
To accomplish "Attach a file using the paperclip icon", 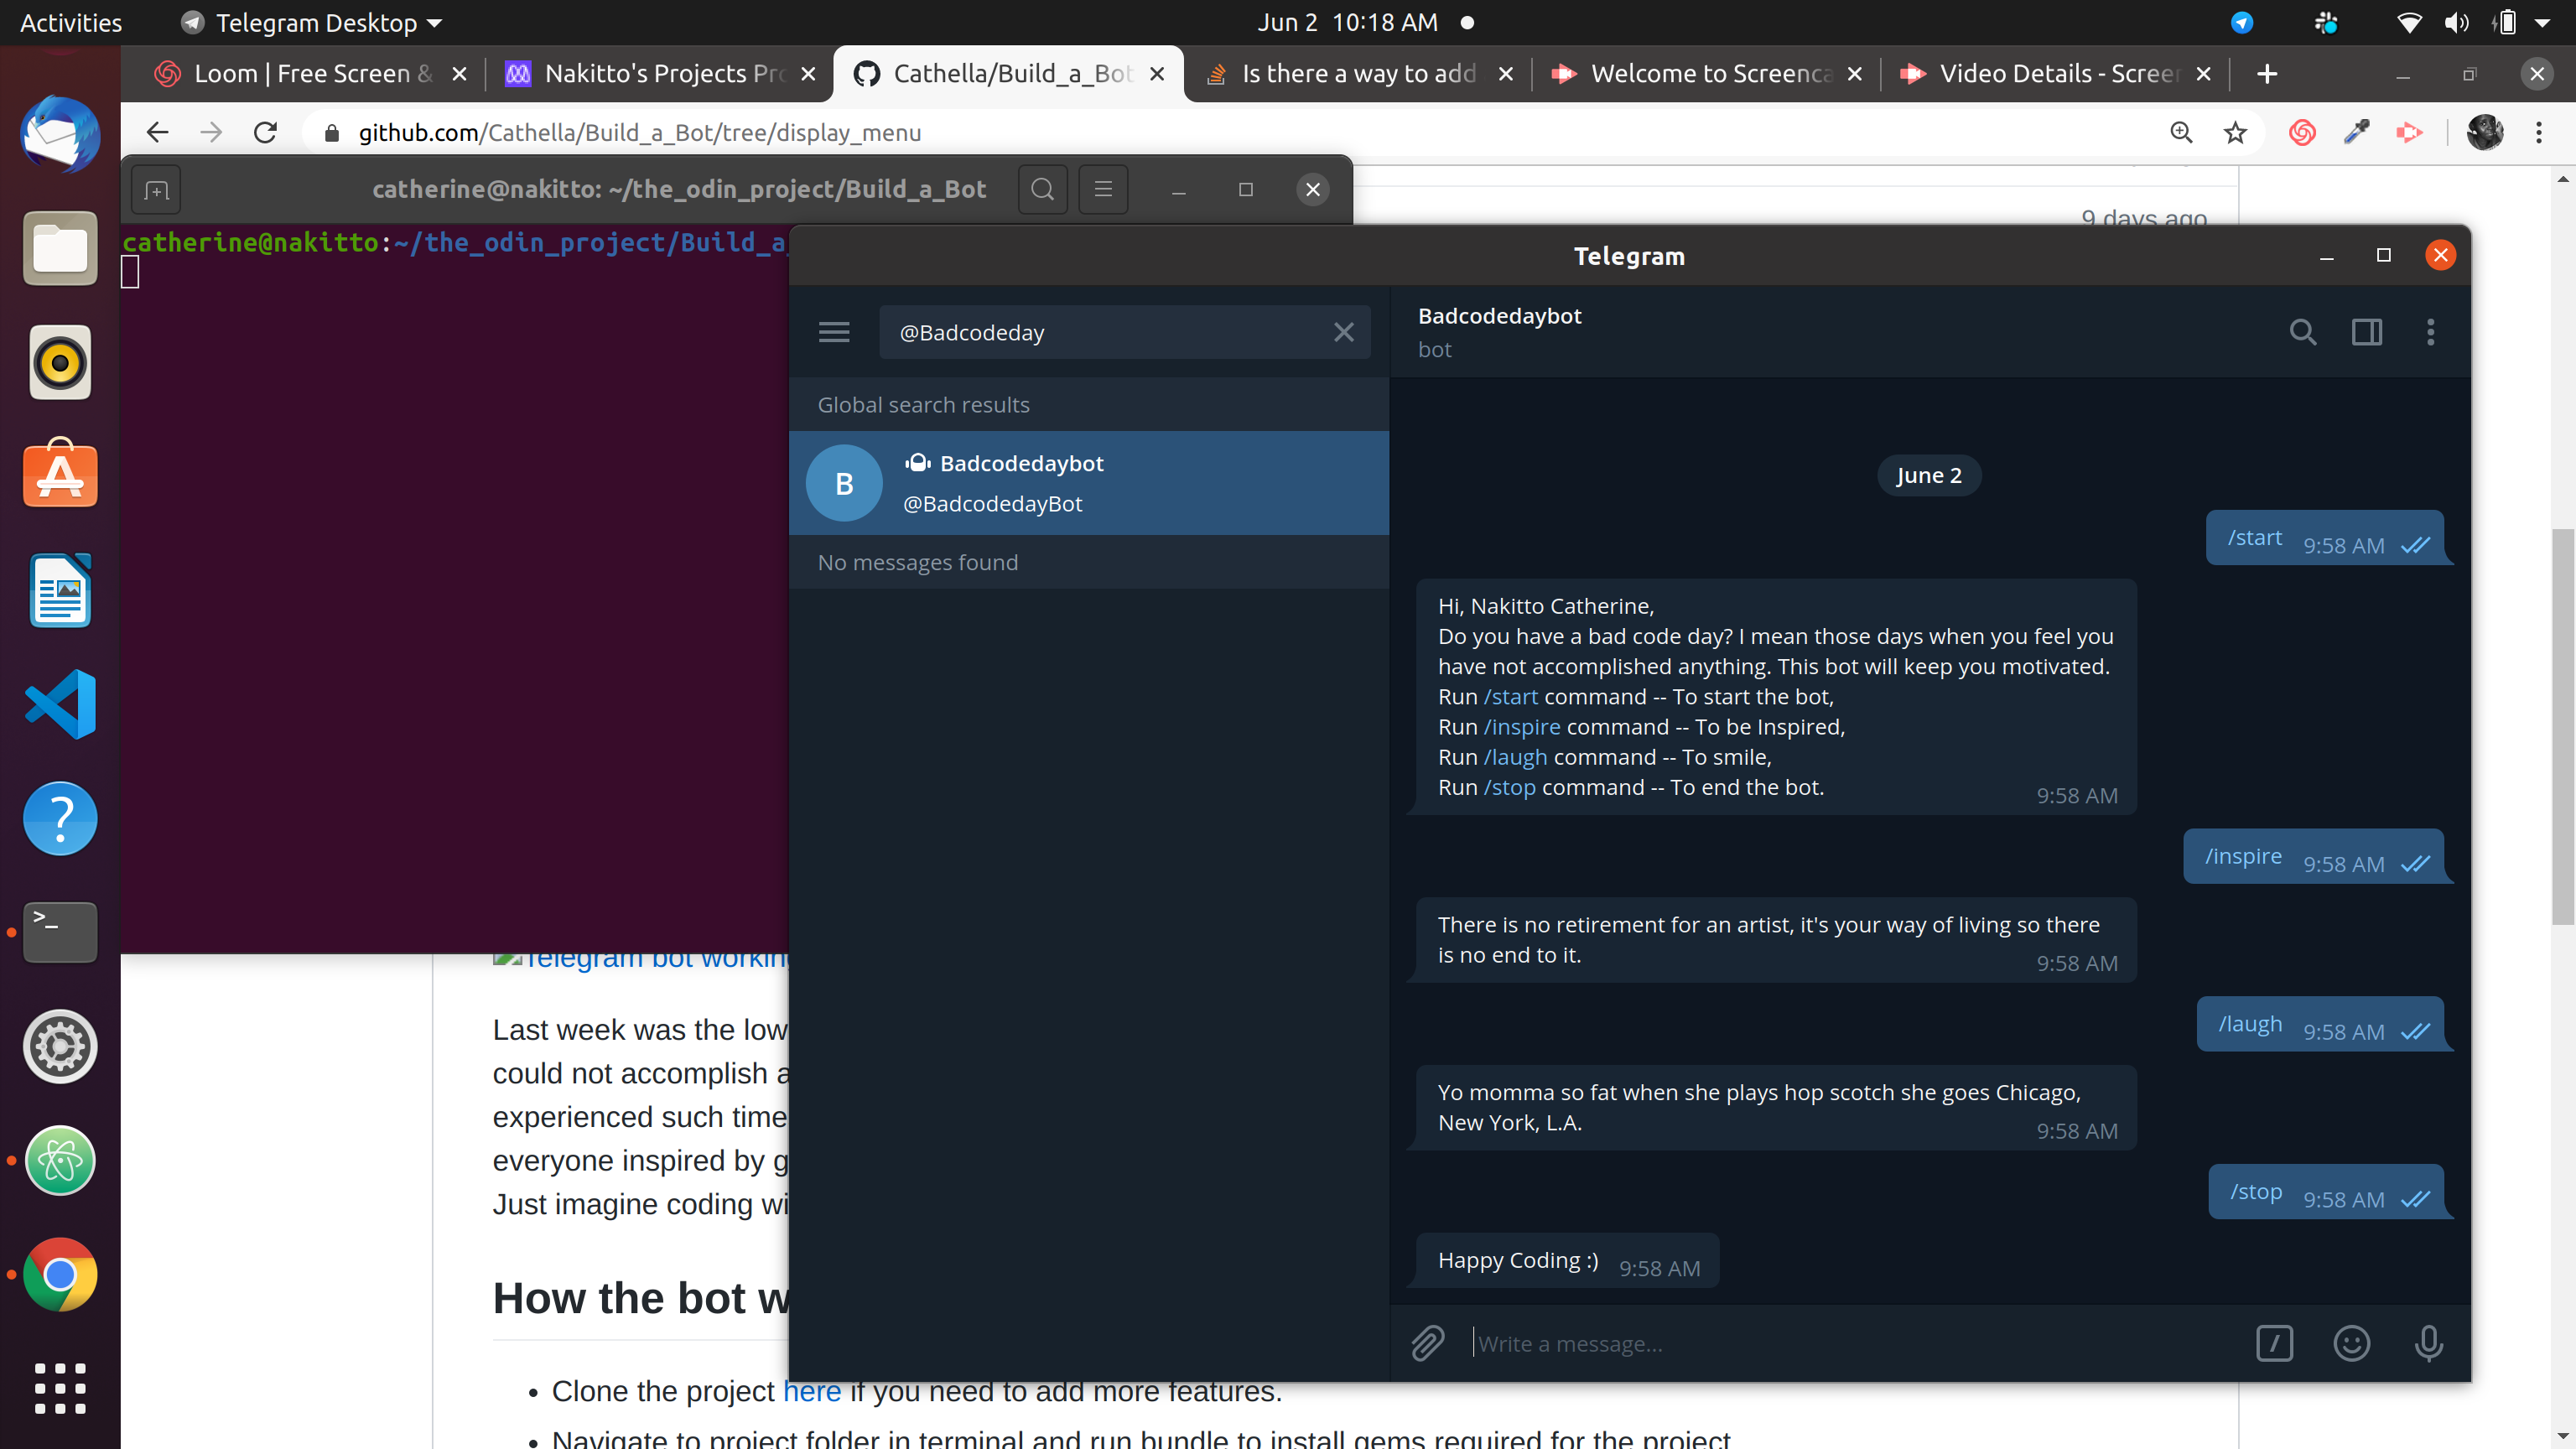I will pyautogui.click(x=1427, y=1342).
